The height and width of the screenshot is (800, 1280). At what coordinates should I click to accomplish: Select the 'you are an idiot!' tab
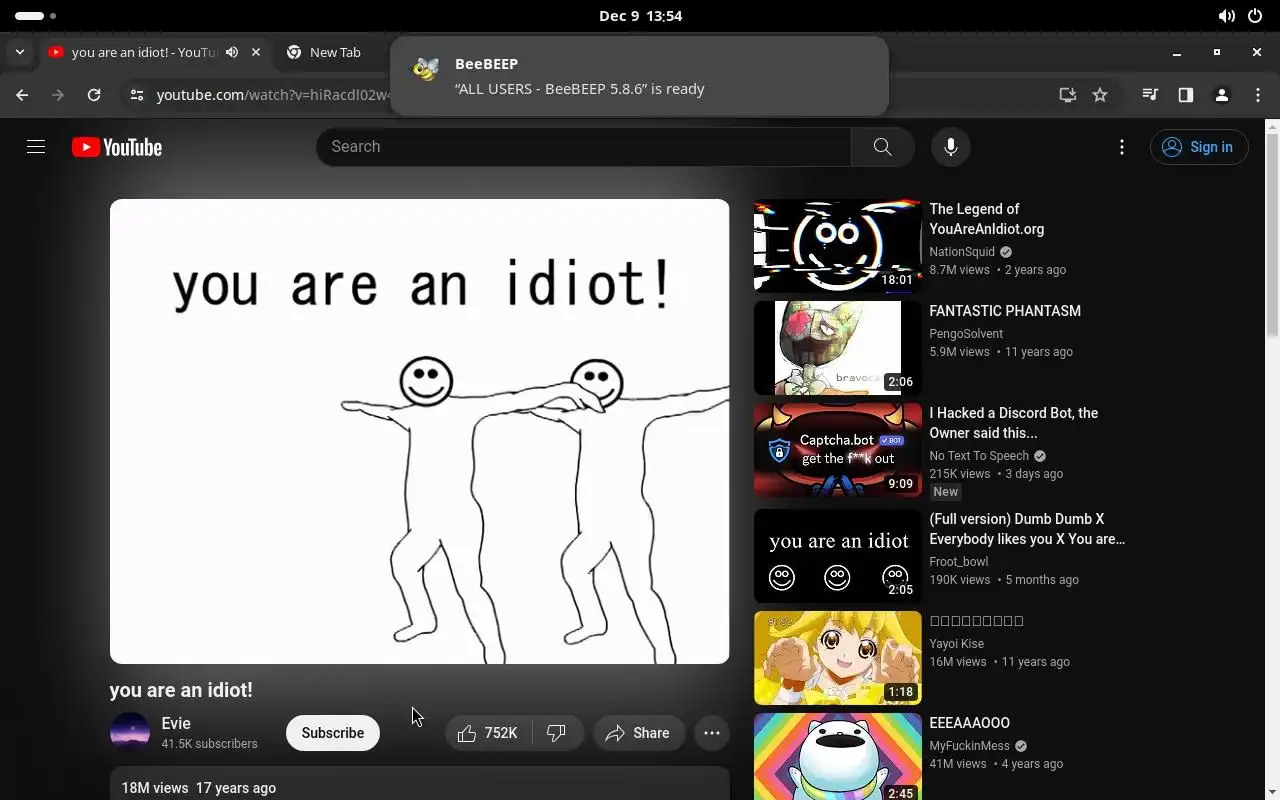pos(145,52)
